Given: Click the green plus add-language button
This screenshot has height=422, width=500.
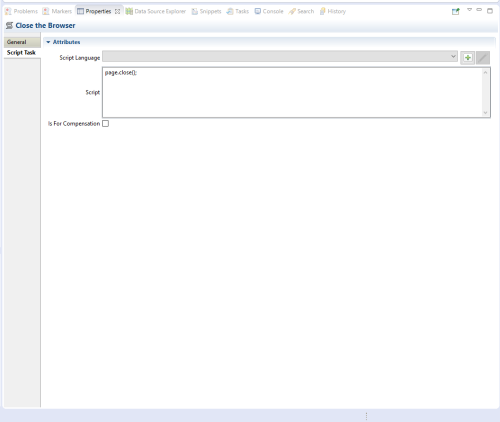Looking at the screenshot, I should (x=468, y=58).
